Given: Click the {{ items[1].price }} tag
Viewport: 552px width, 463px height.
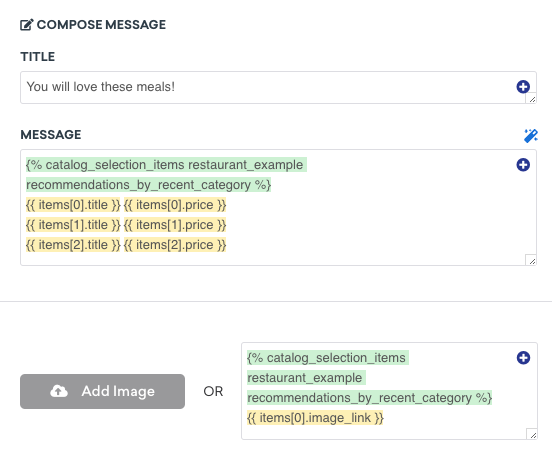Looking at the screenshot, I should pos(175,225).
